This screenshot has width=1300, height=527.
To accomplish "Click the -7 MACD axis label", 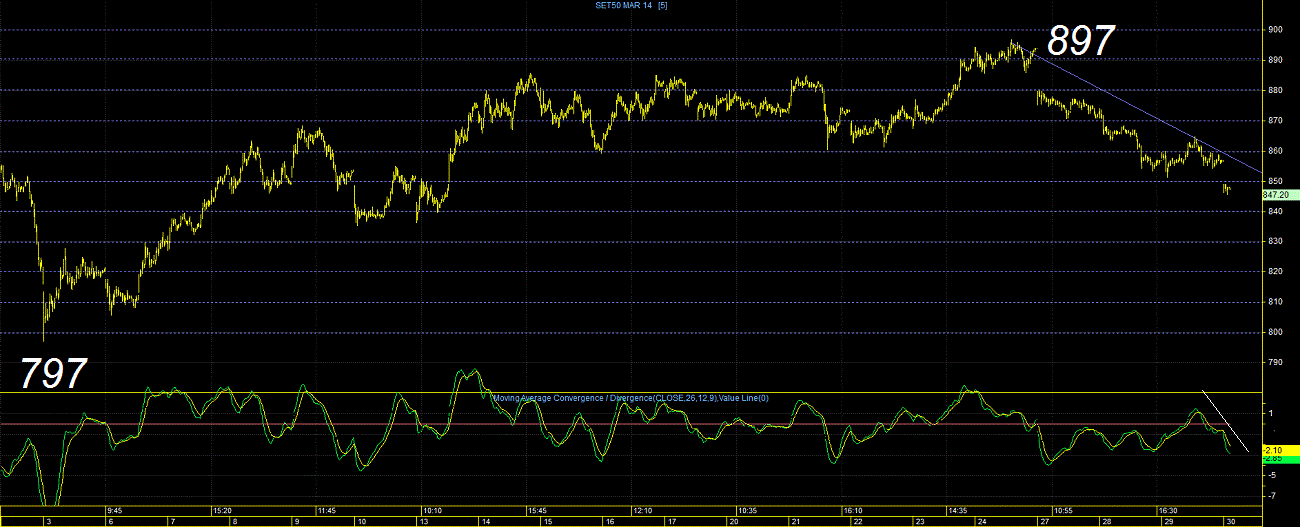I will [1270, 496].
